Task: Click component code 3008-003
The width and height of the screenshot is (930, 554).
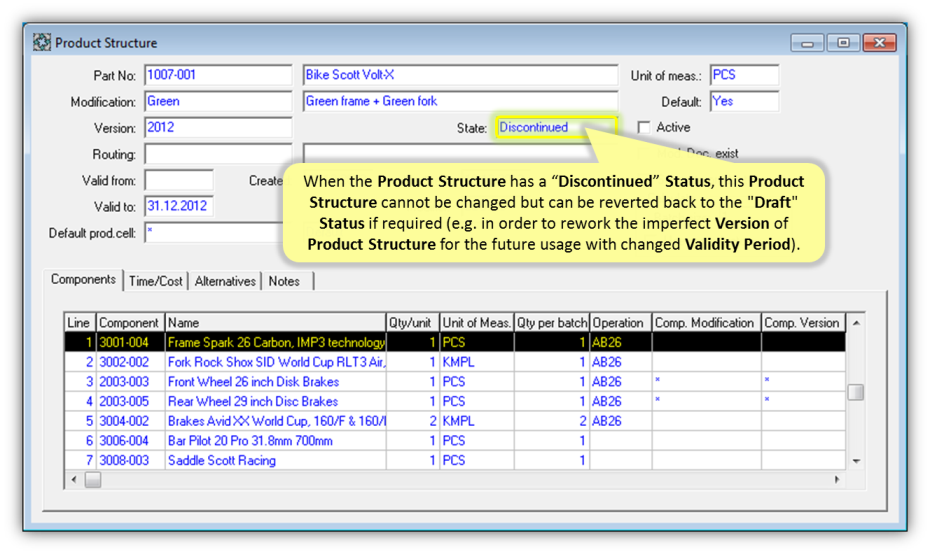Action: [124, 460]
